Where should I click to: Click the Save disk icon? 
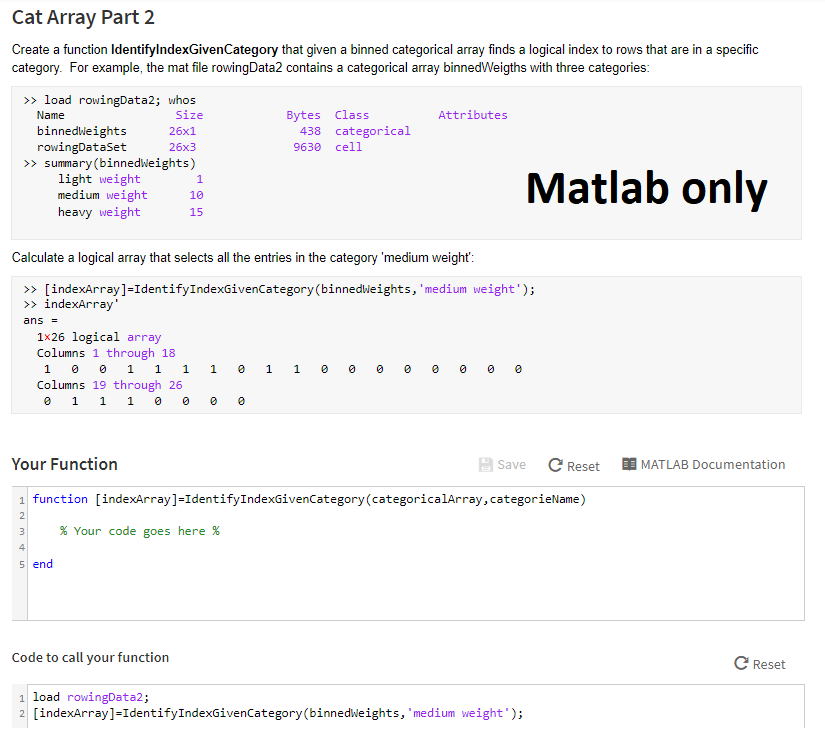(484, 463)
